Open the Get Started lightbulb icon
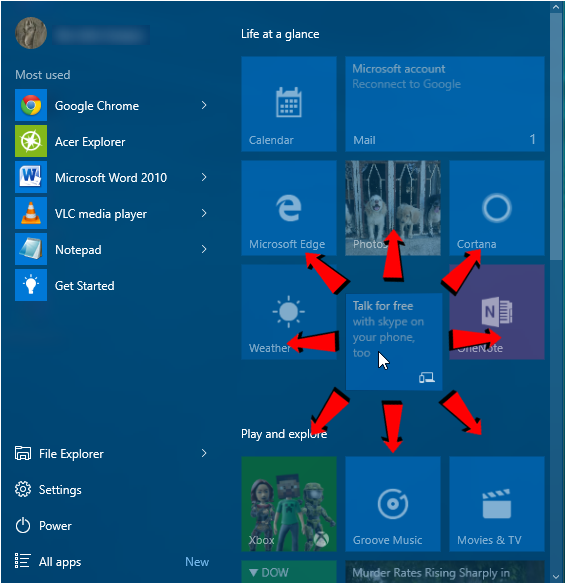The image size is (566, 585). (x=31, y=285)
